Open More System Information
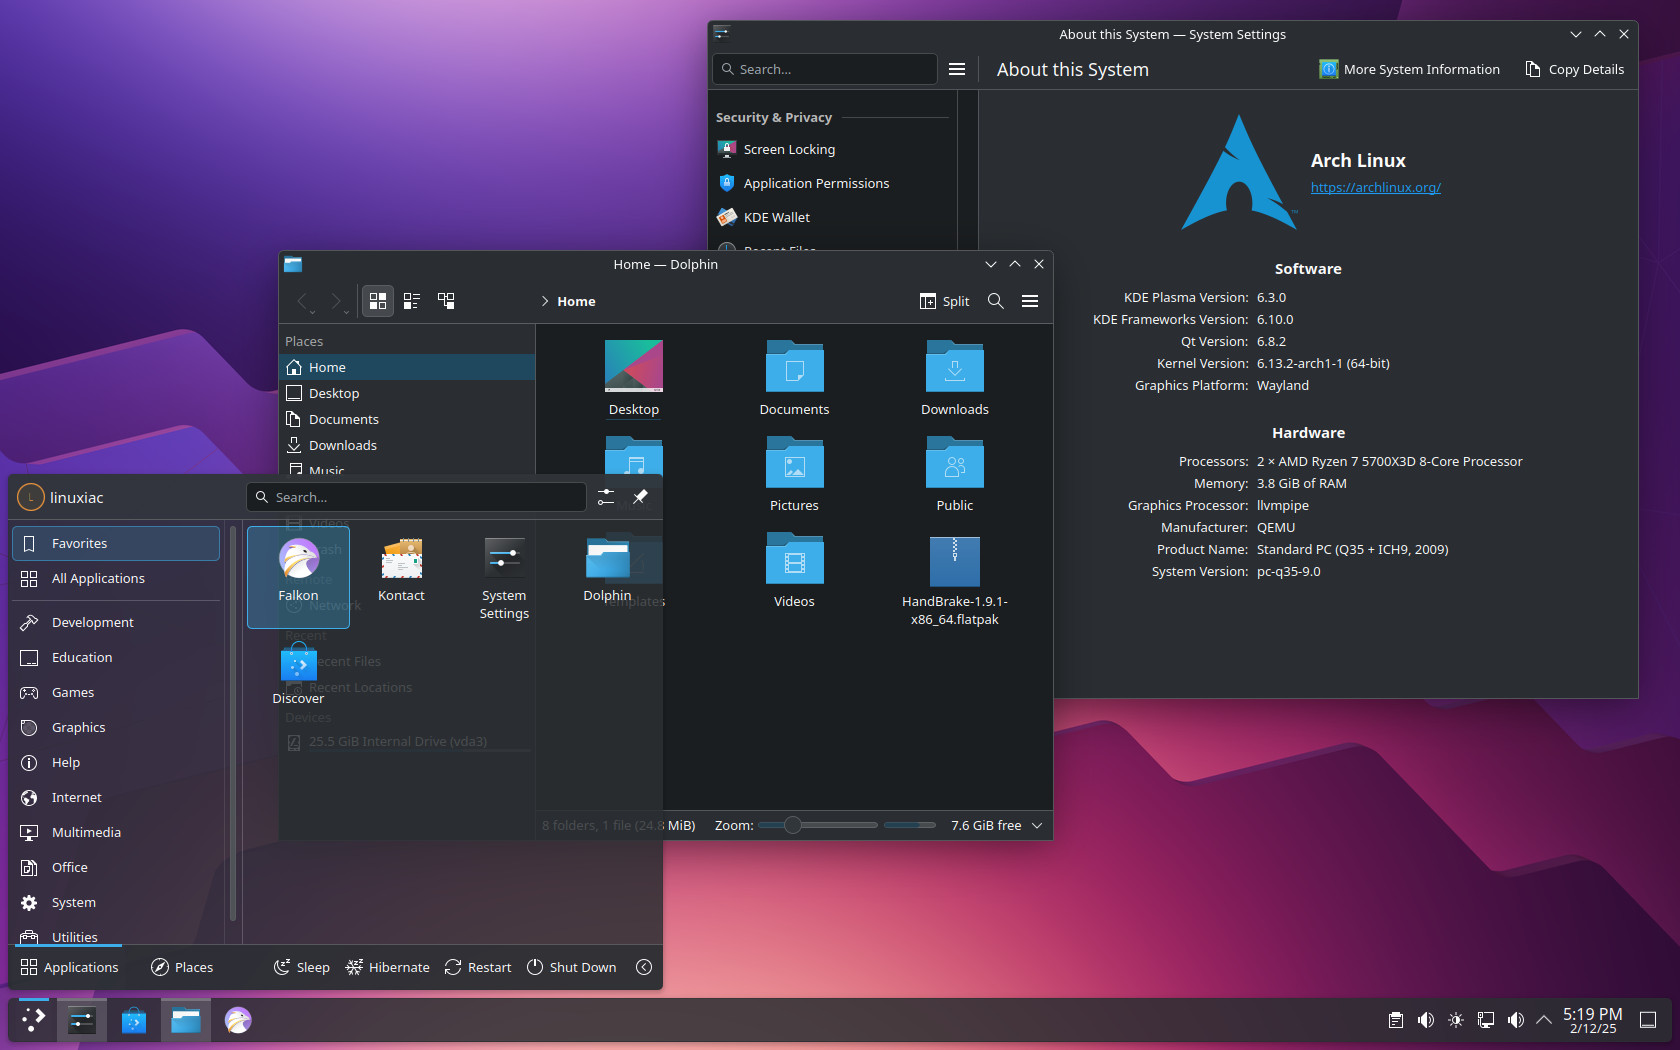The height and width of the screenshot is (1050, 1680). (1409, 69)
